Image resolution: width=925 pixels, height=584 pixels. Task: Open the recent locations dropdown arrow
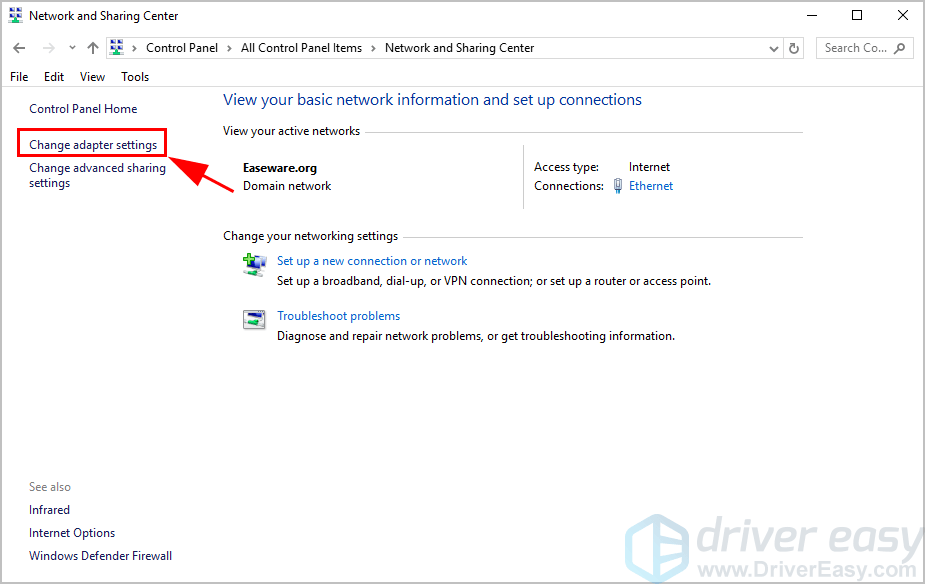click(72, 48)
